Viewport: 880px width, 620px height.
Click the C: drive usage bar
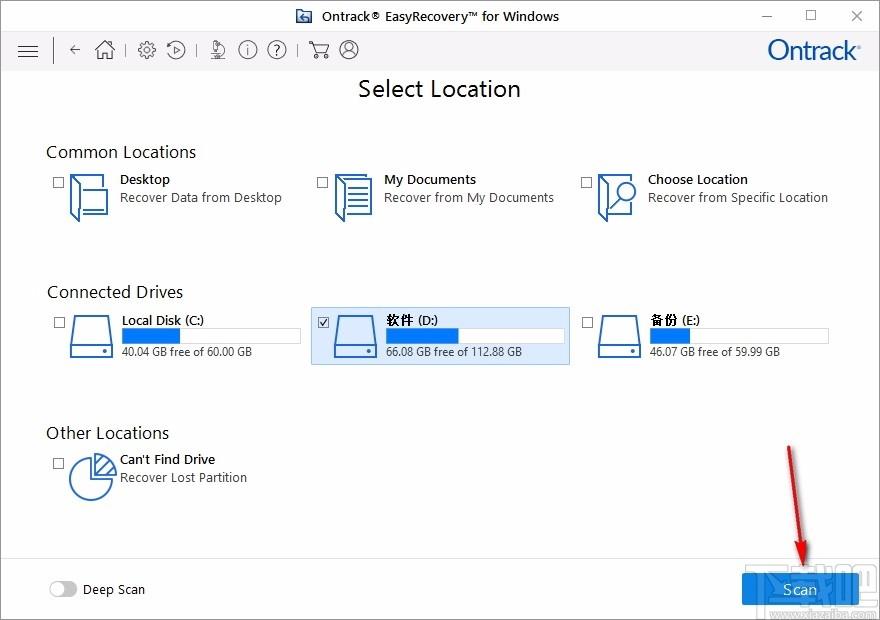pos(212,336)
